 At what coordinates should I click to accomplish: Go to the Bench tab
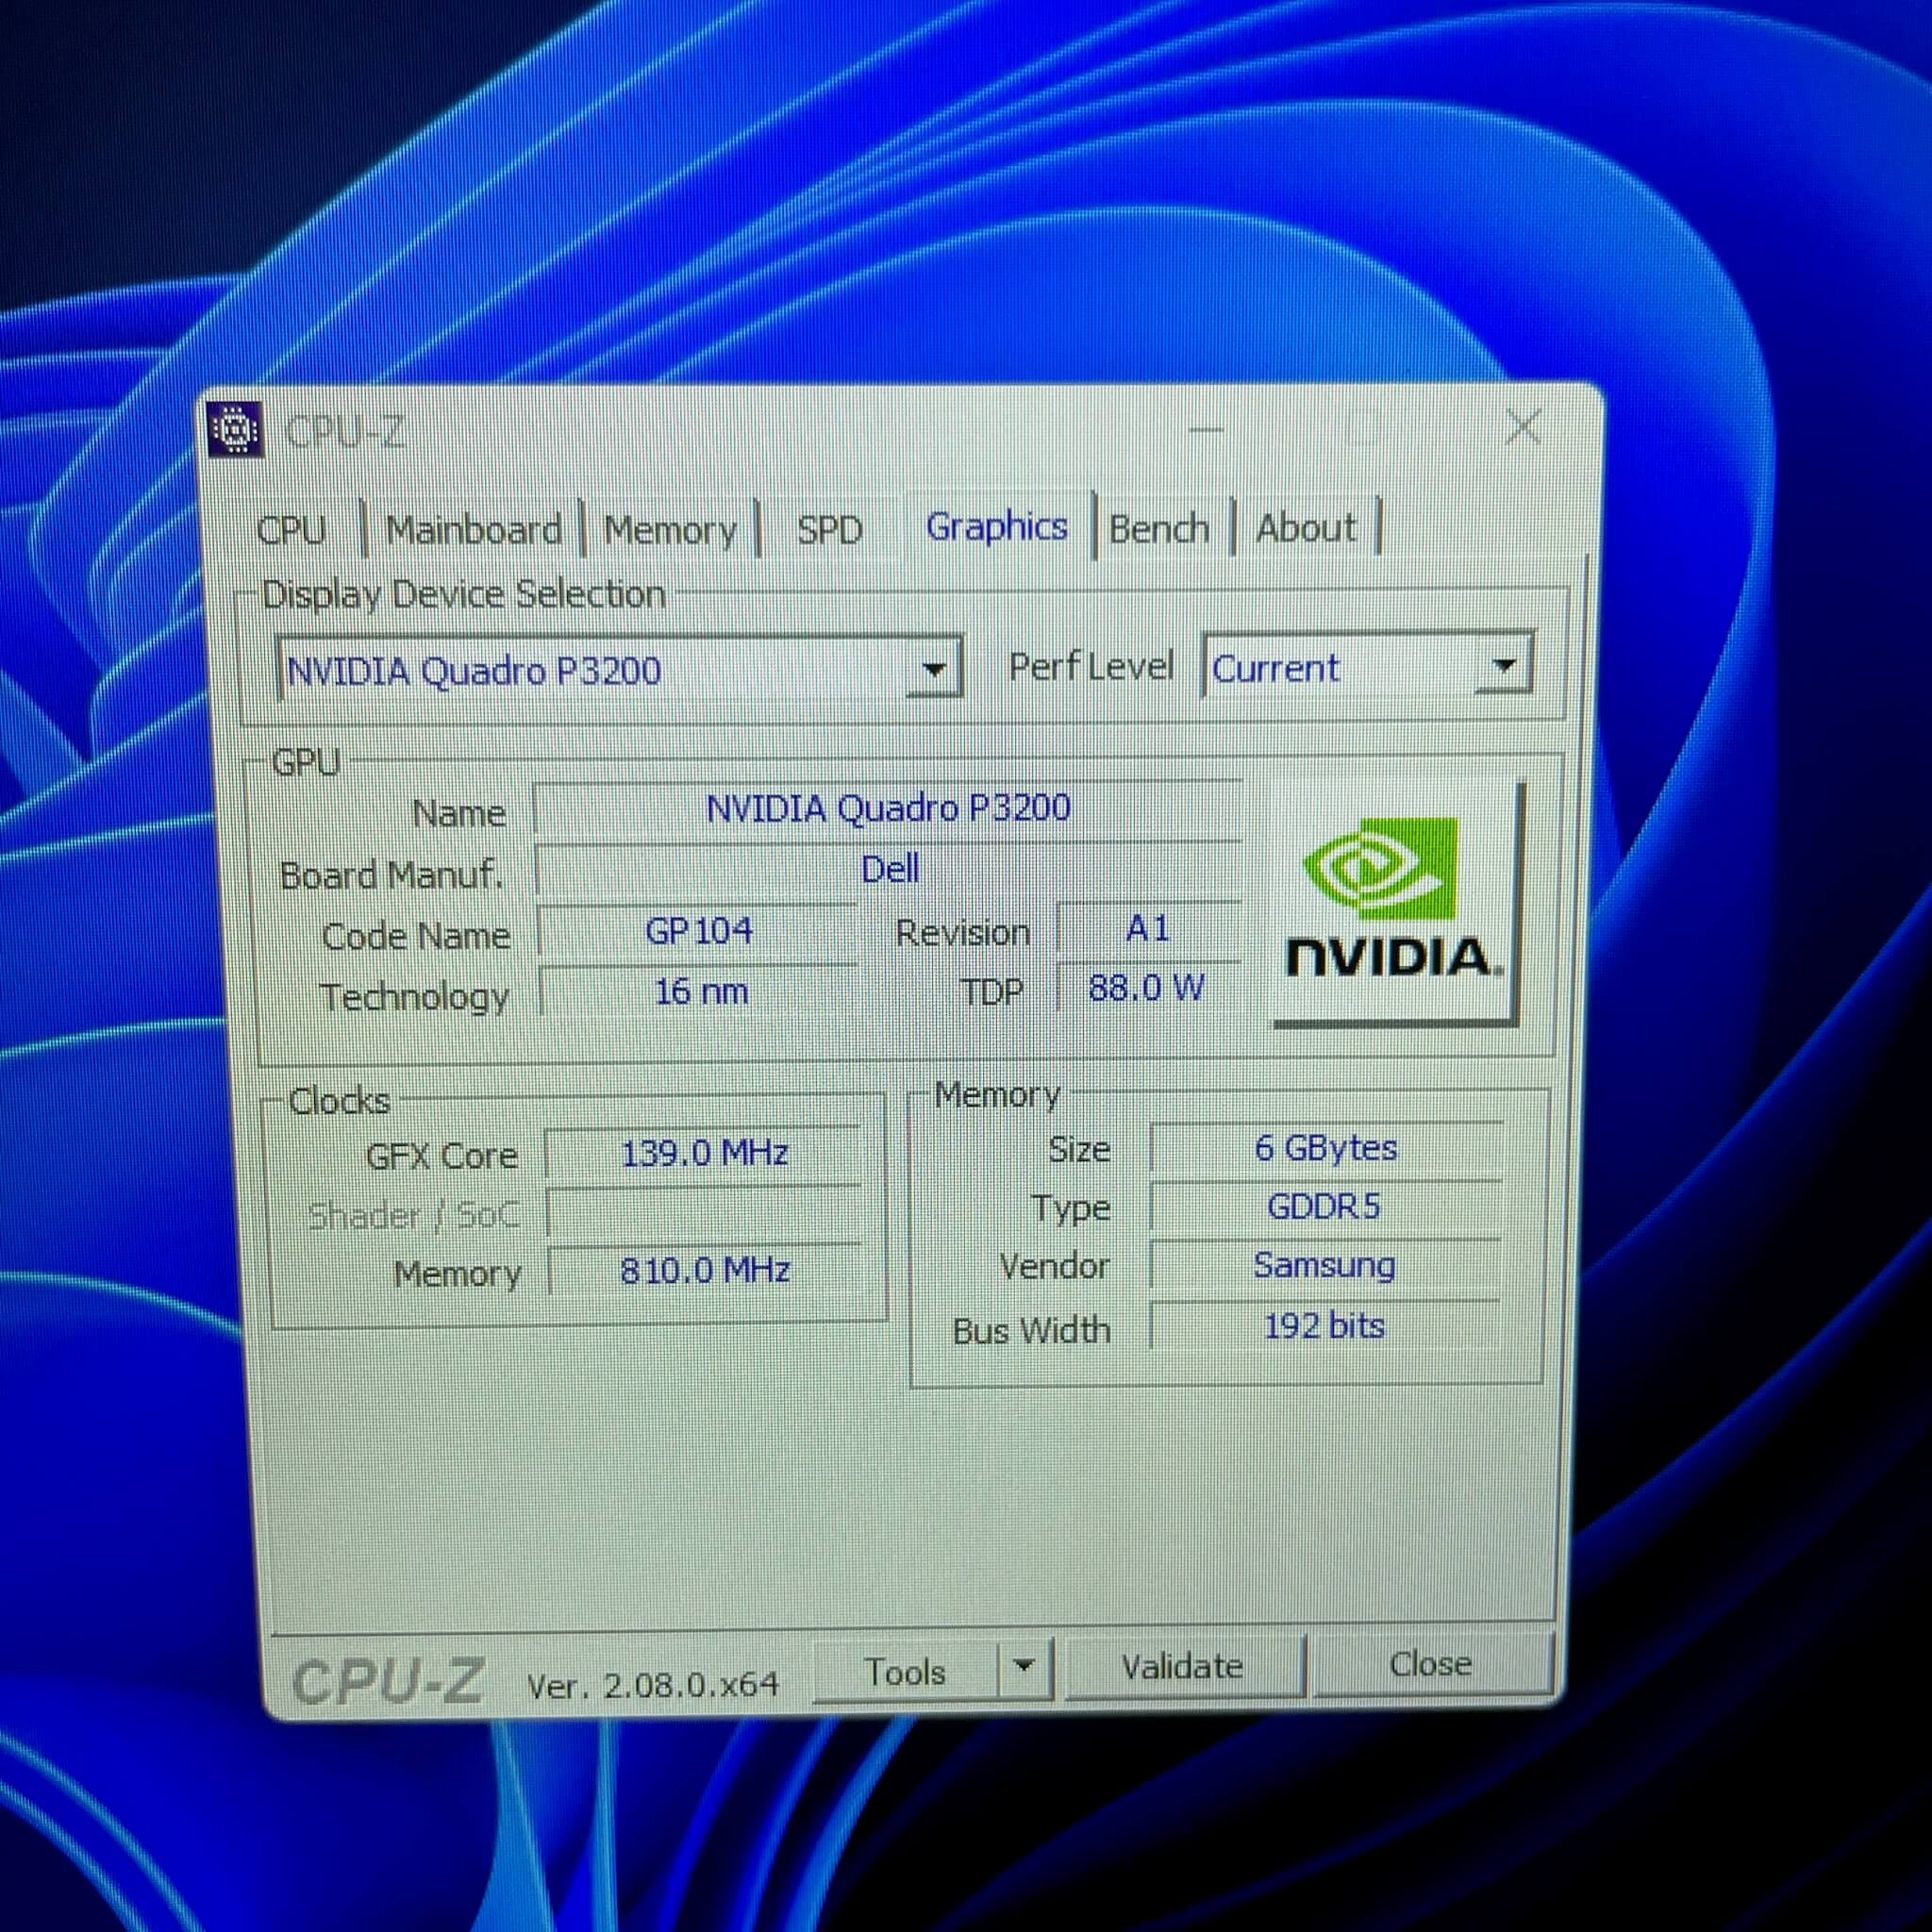click(x=1159, y=527)
